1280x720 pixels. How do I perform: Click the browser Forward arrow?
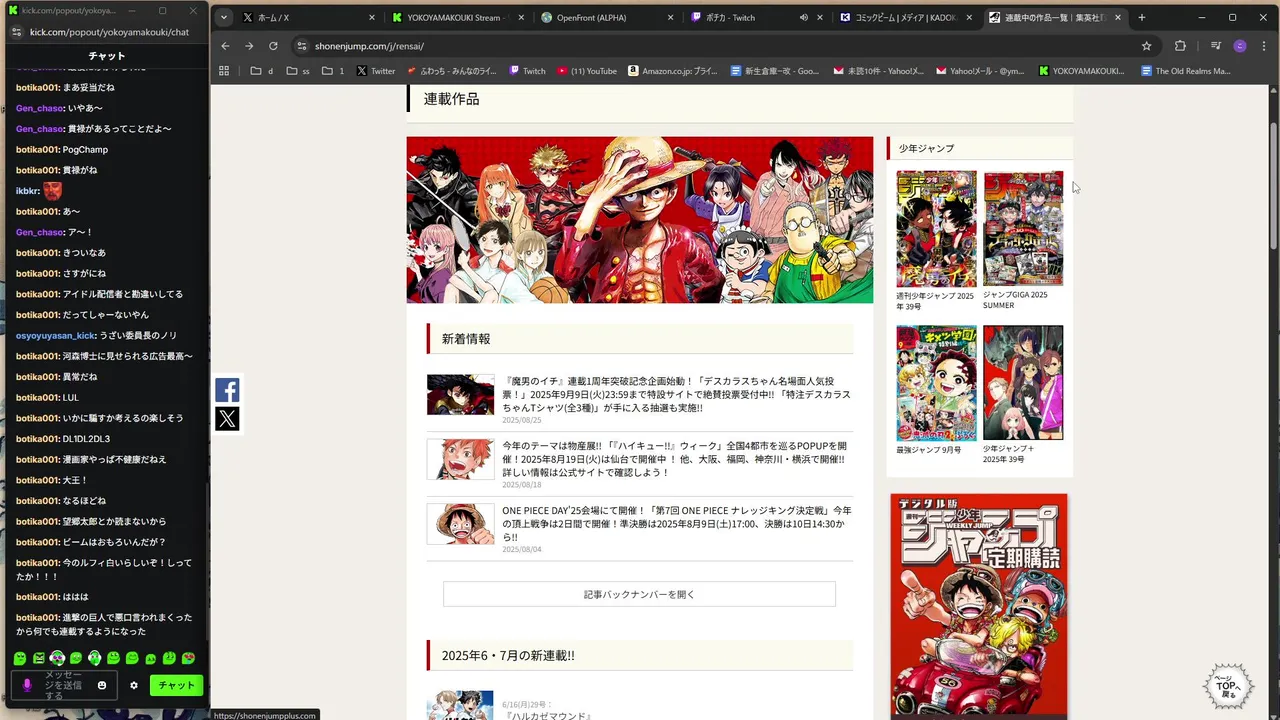pos(249,46)
